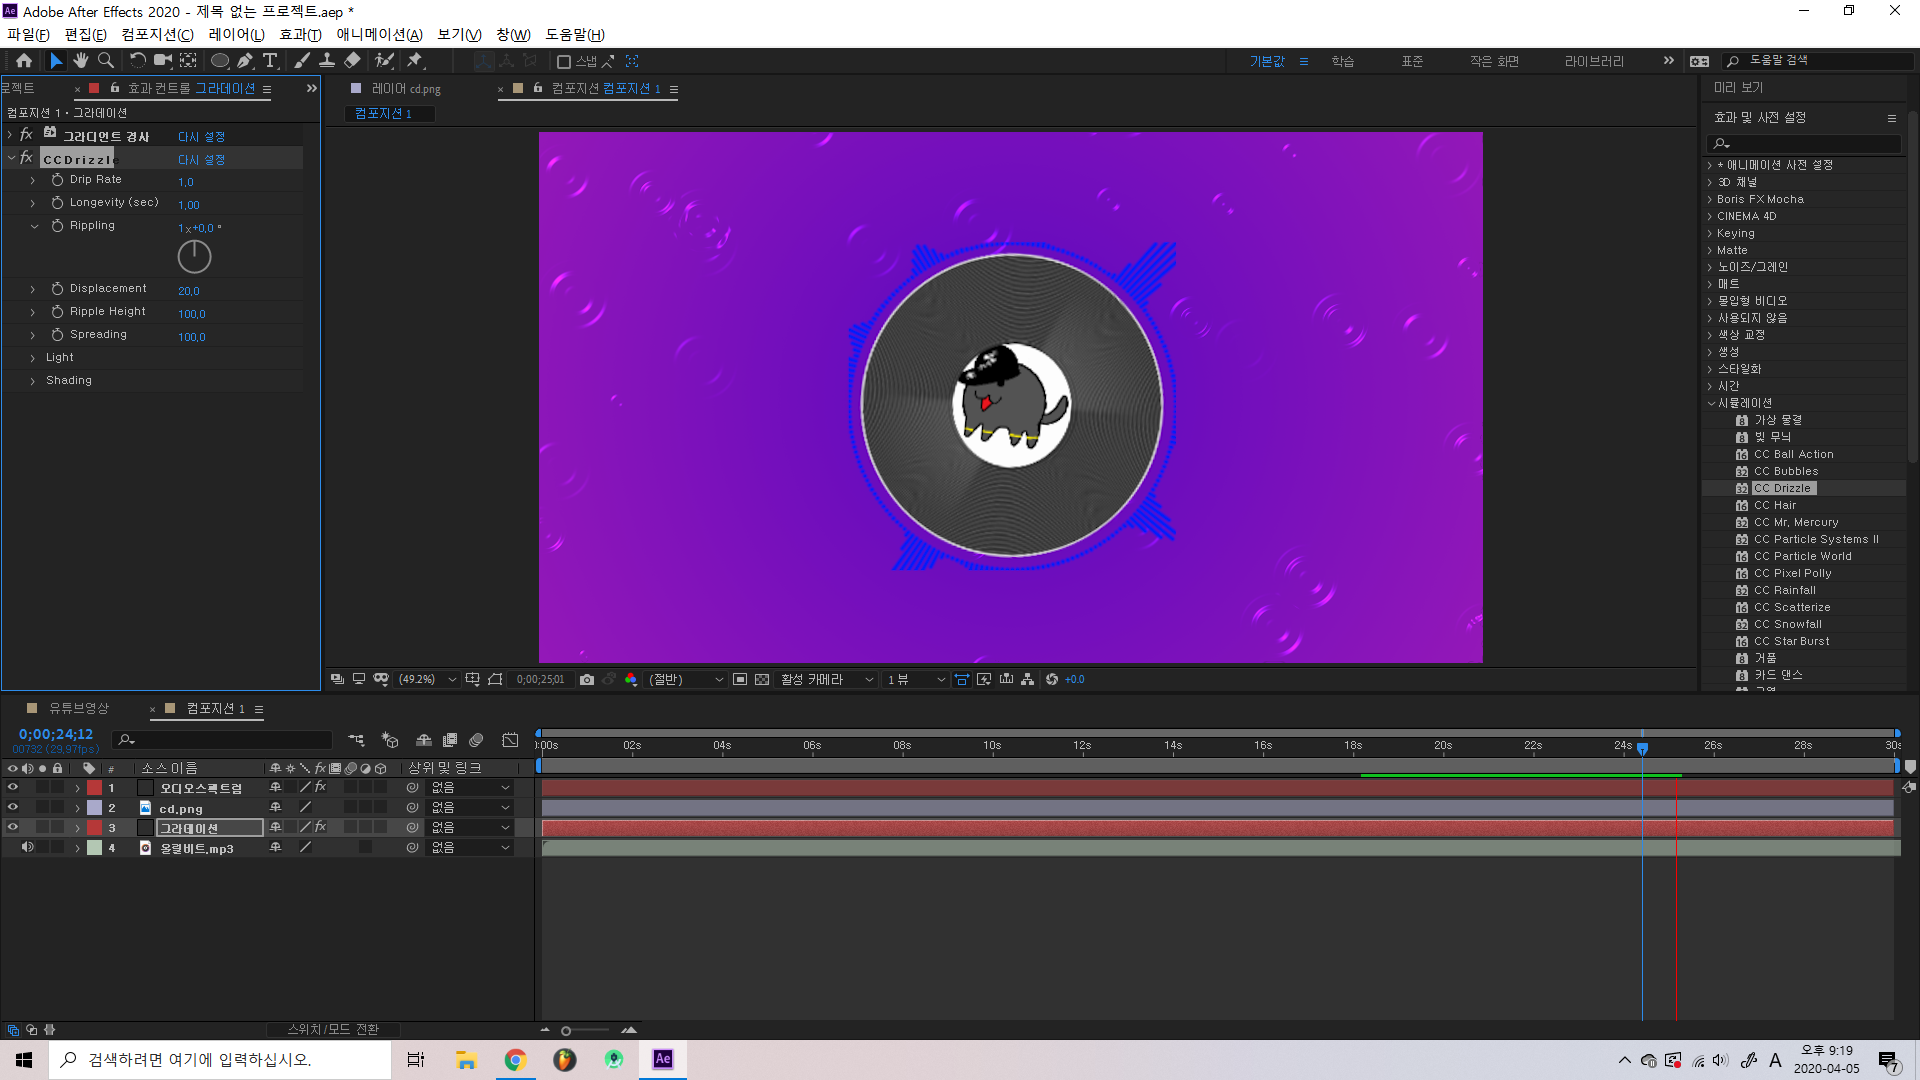Select the Clone Stamp tool
1920x1080 pixels.
327,61
